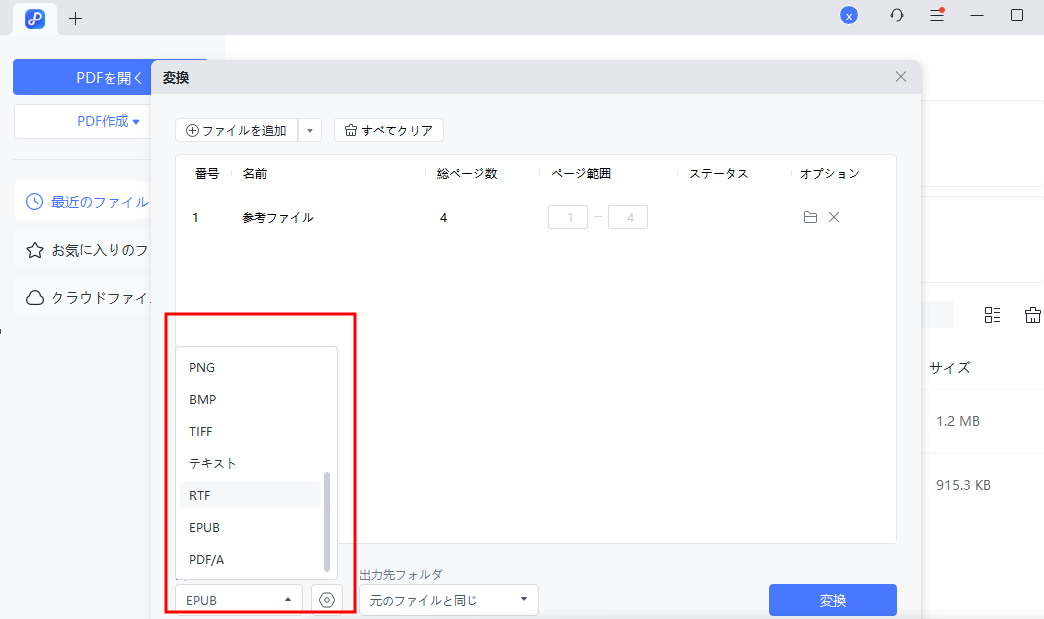Clear all files with すべてクリア
Screen dimensions: 1044x619
point(389,129)
